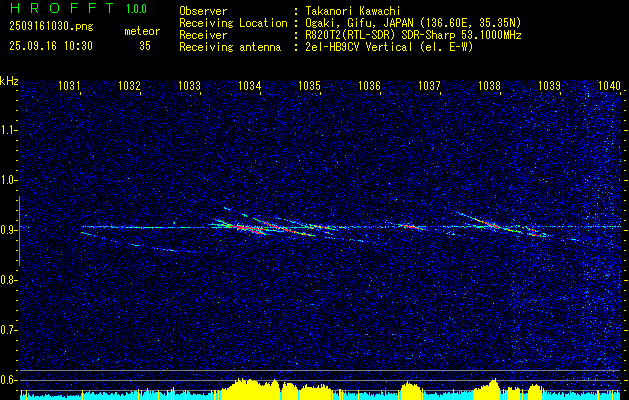The height and width of the screenshot is (400, 629).
Task: Click the HROFFT program title
Action: tap(62, 8)
